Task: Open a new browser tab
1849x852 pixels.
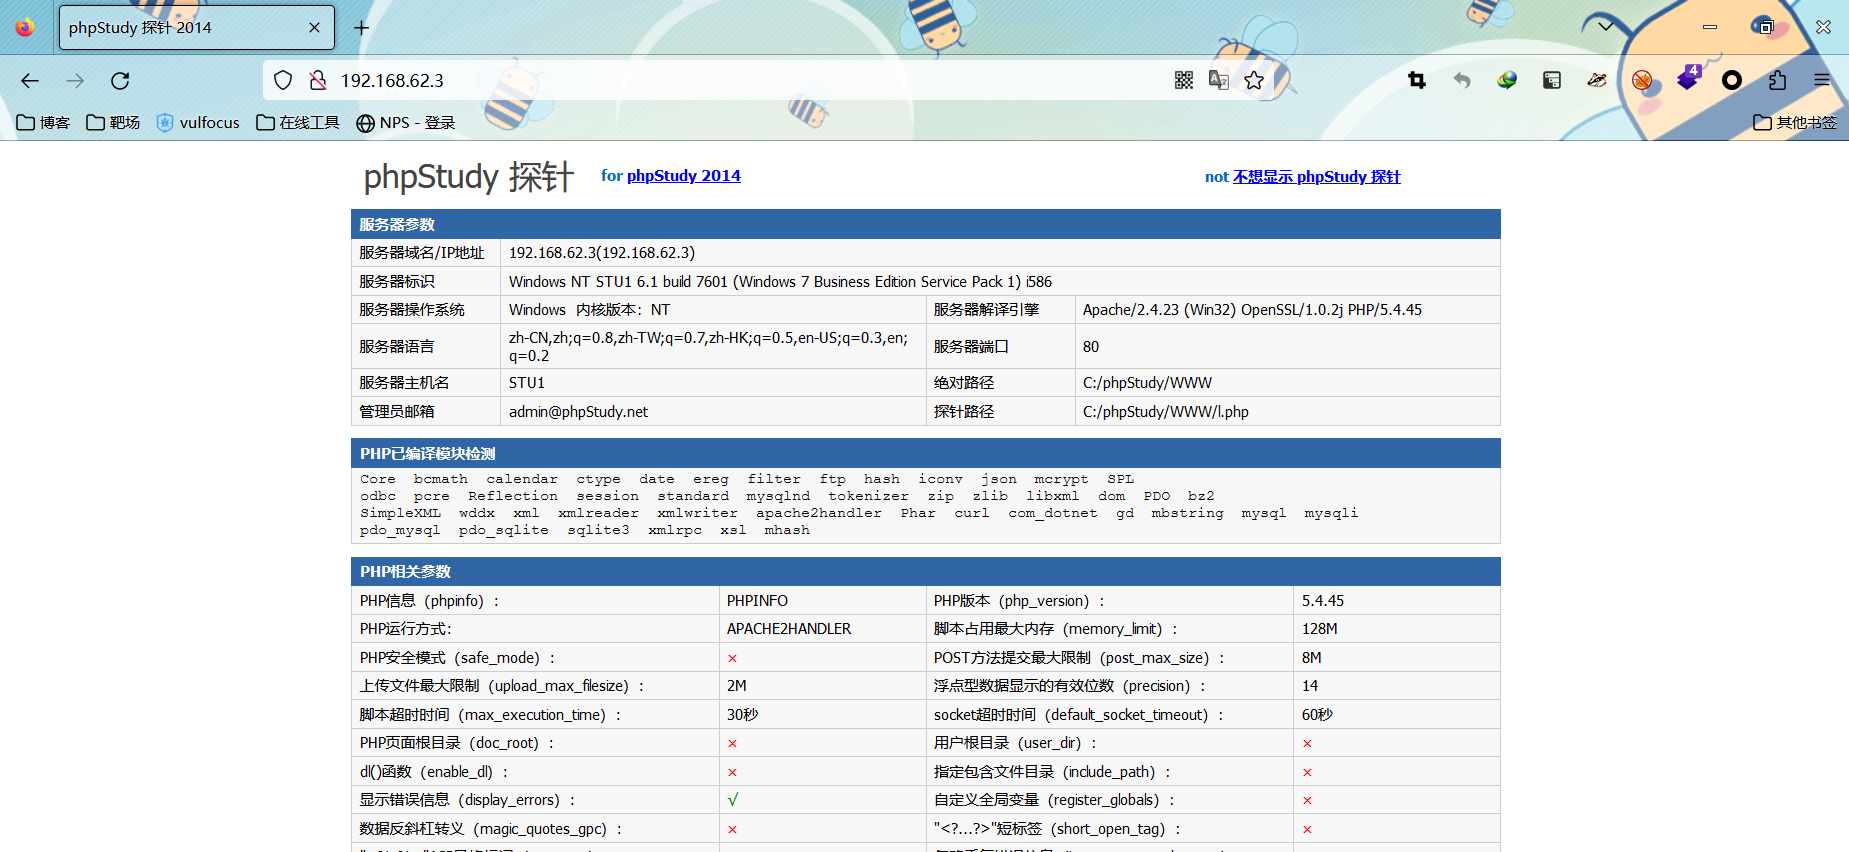Action: [x=362, y=28]
